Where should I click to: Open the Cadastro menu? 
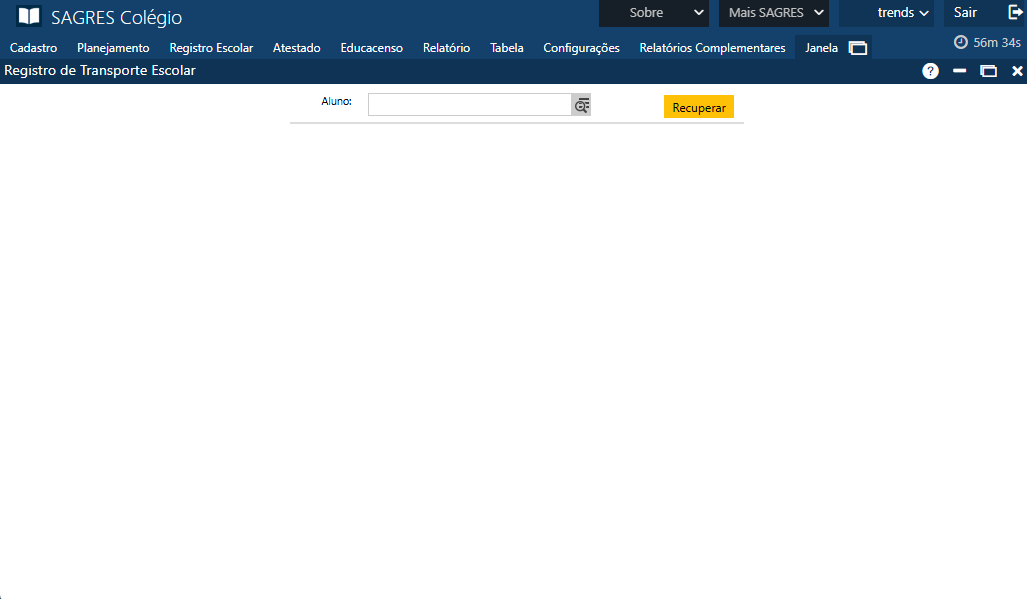coord(33,47)
